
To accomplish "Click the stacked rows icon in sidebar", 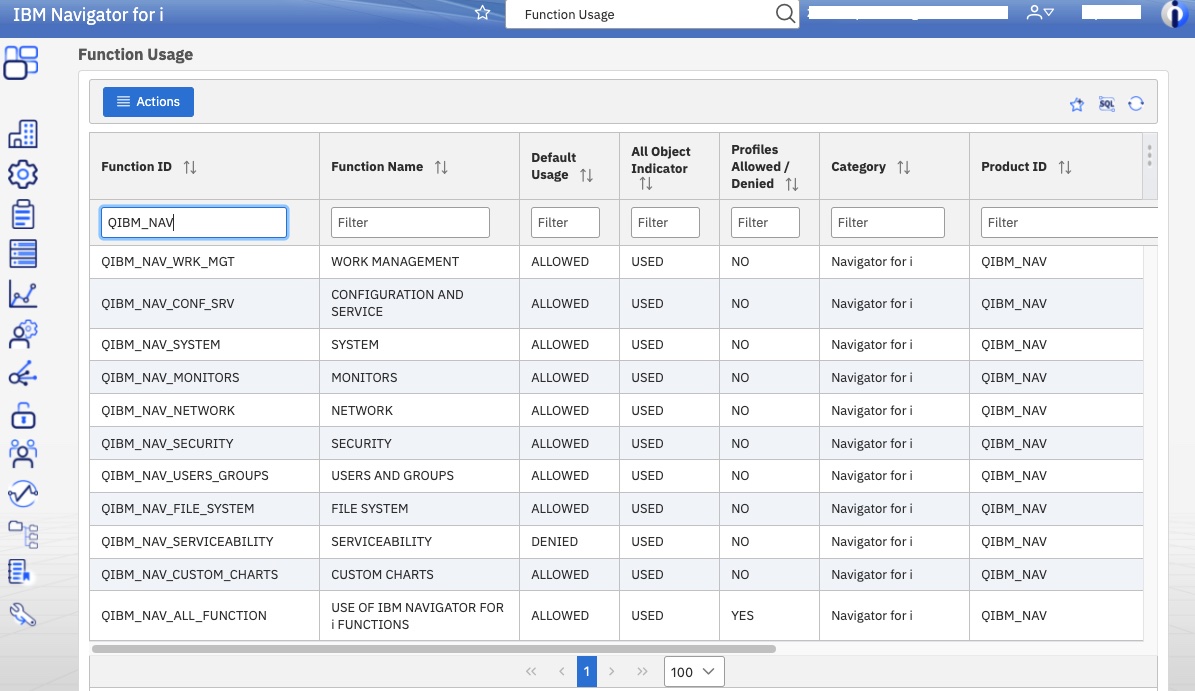I will [x=23, y=254].
